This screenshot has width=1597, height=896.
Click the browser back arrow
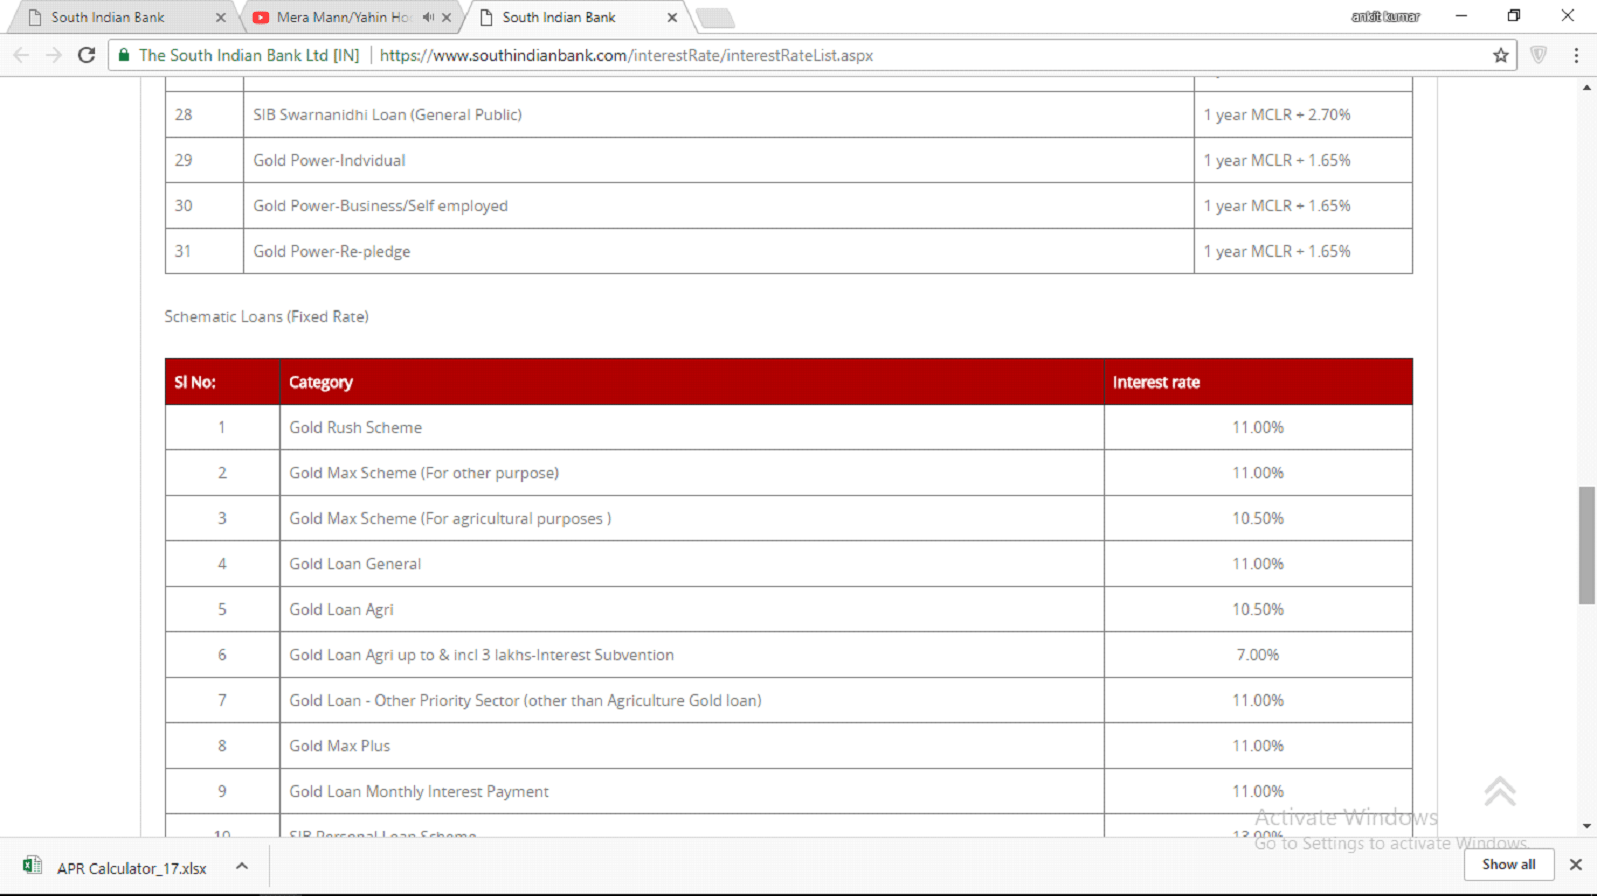21,55
